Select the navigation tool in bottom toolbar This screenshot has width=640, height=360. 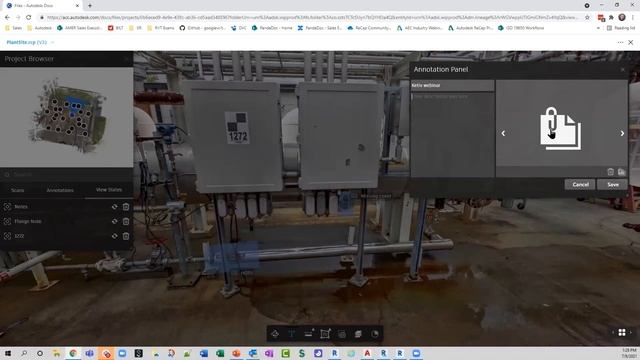click(x=275, y=334)
